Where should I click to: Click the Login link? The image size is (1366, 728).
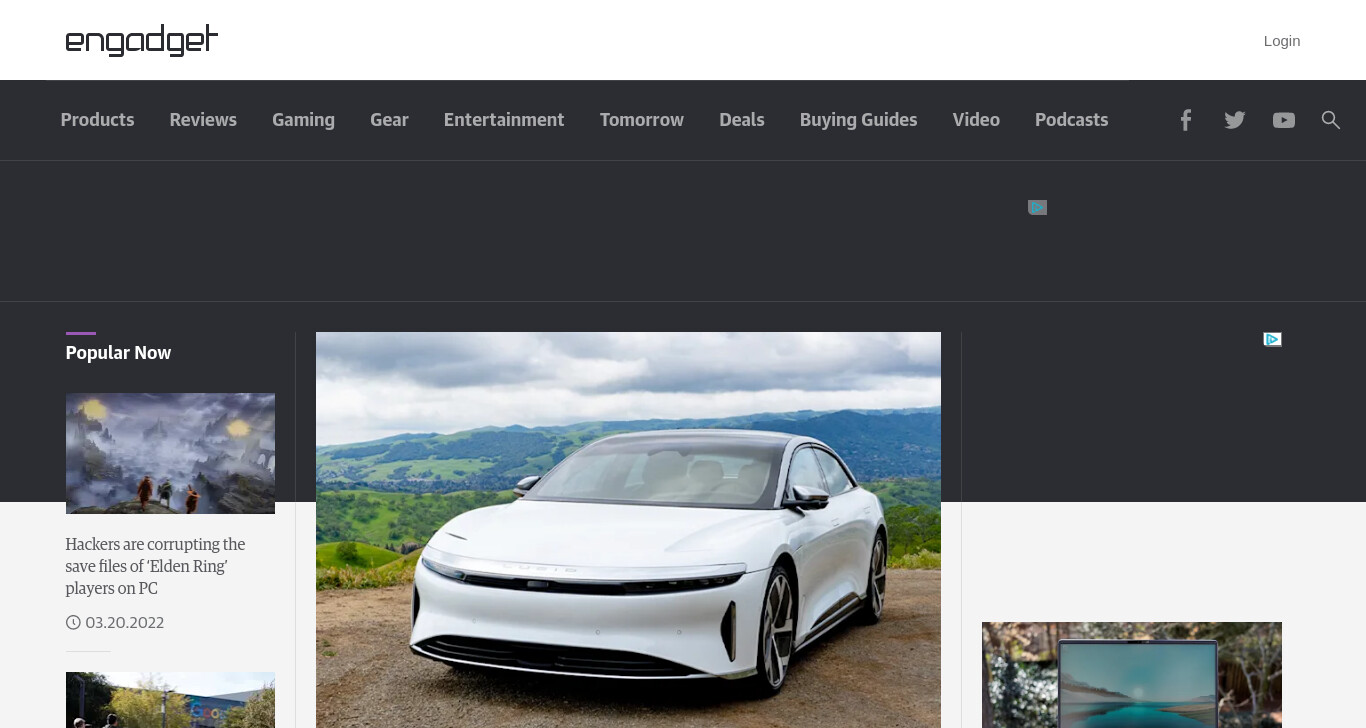(x=1282, y=41)
